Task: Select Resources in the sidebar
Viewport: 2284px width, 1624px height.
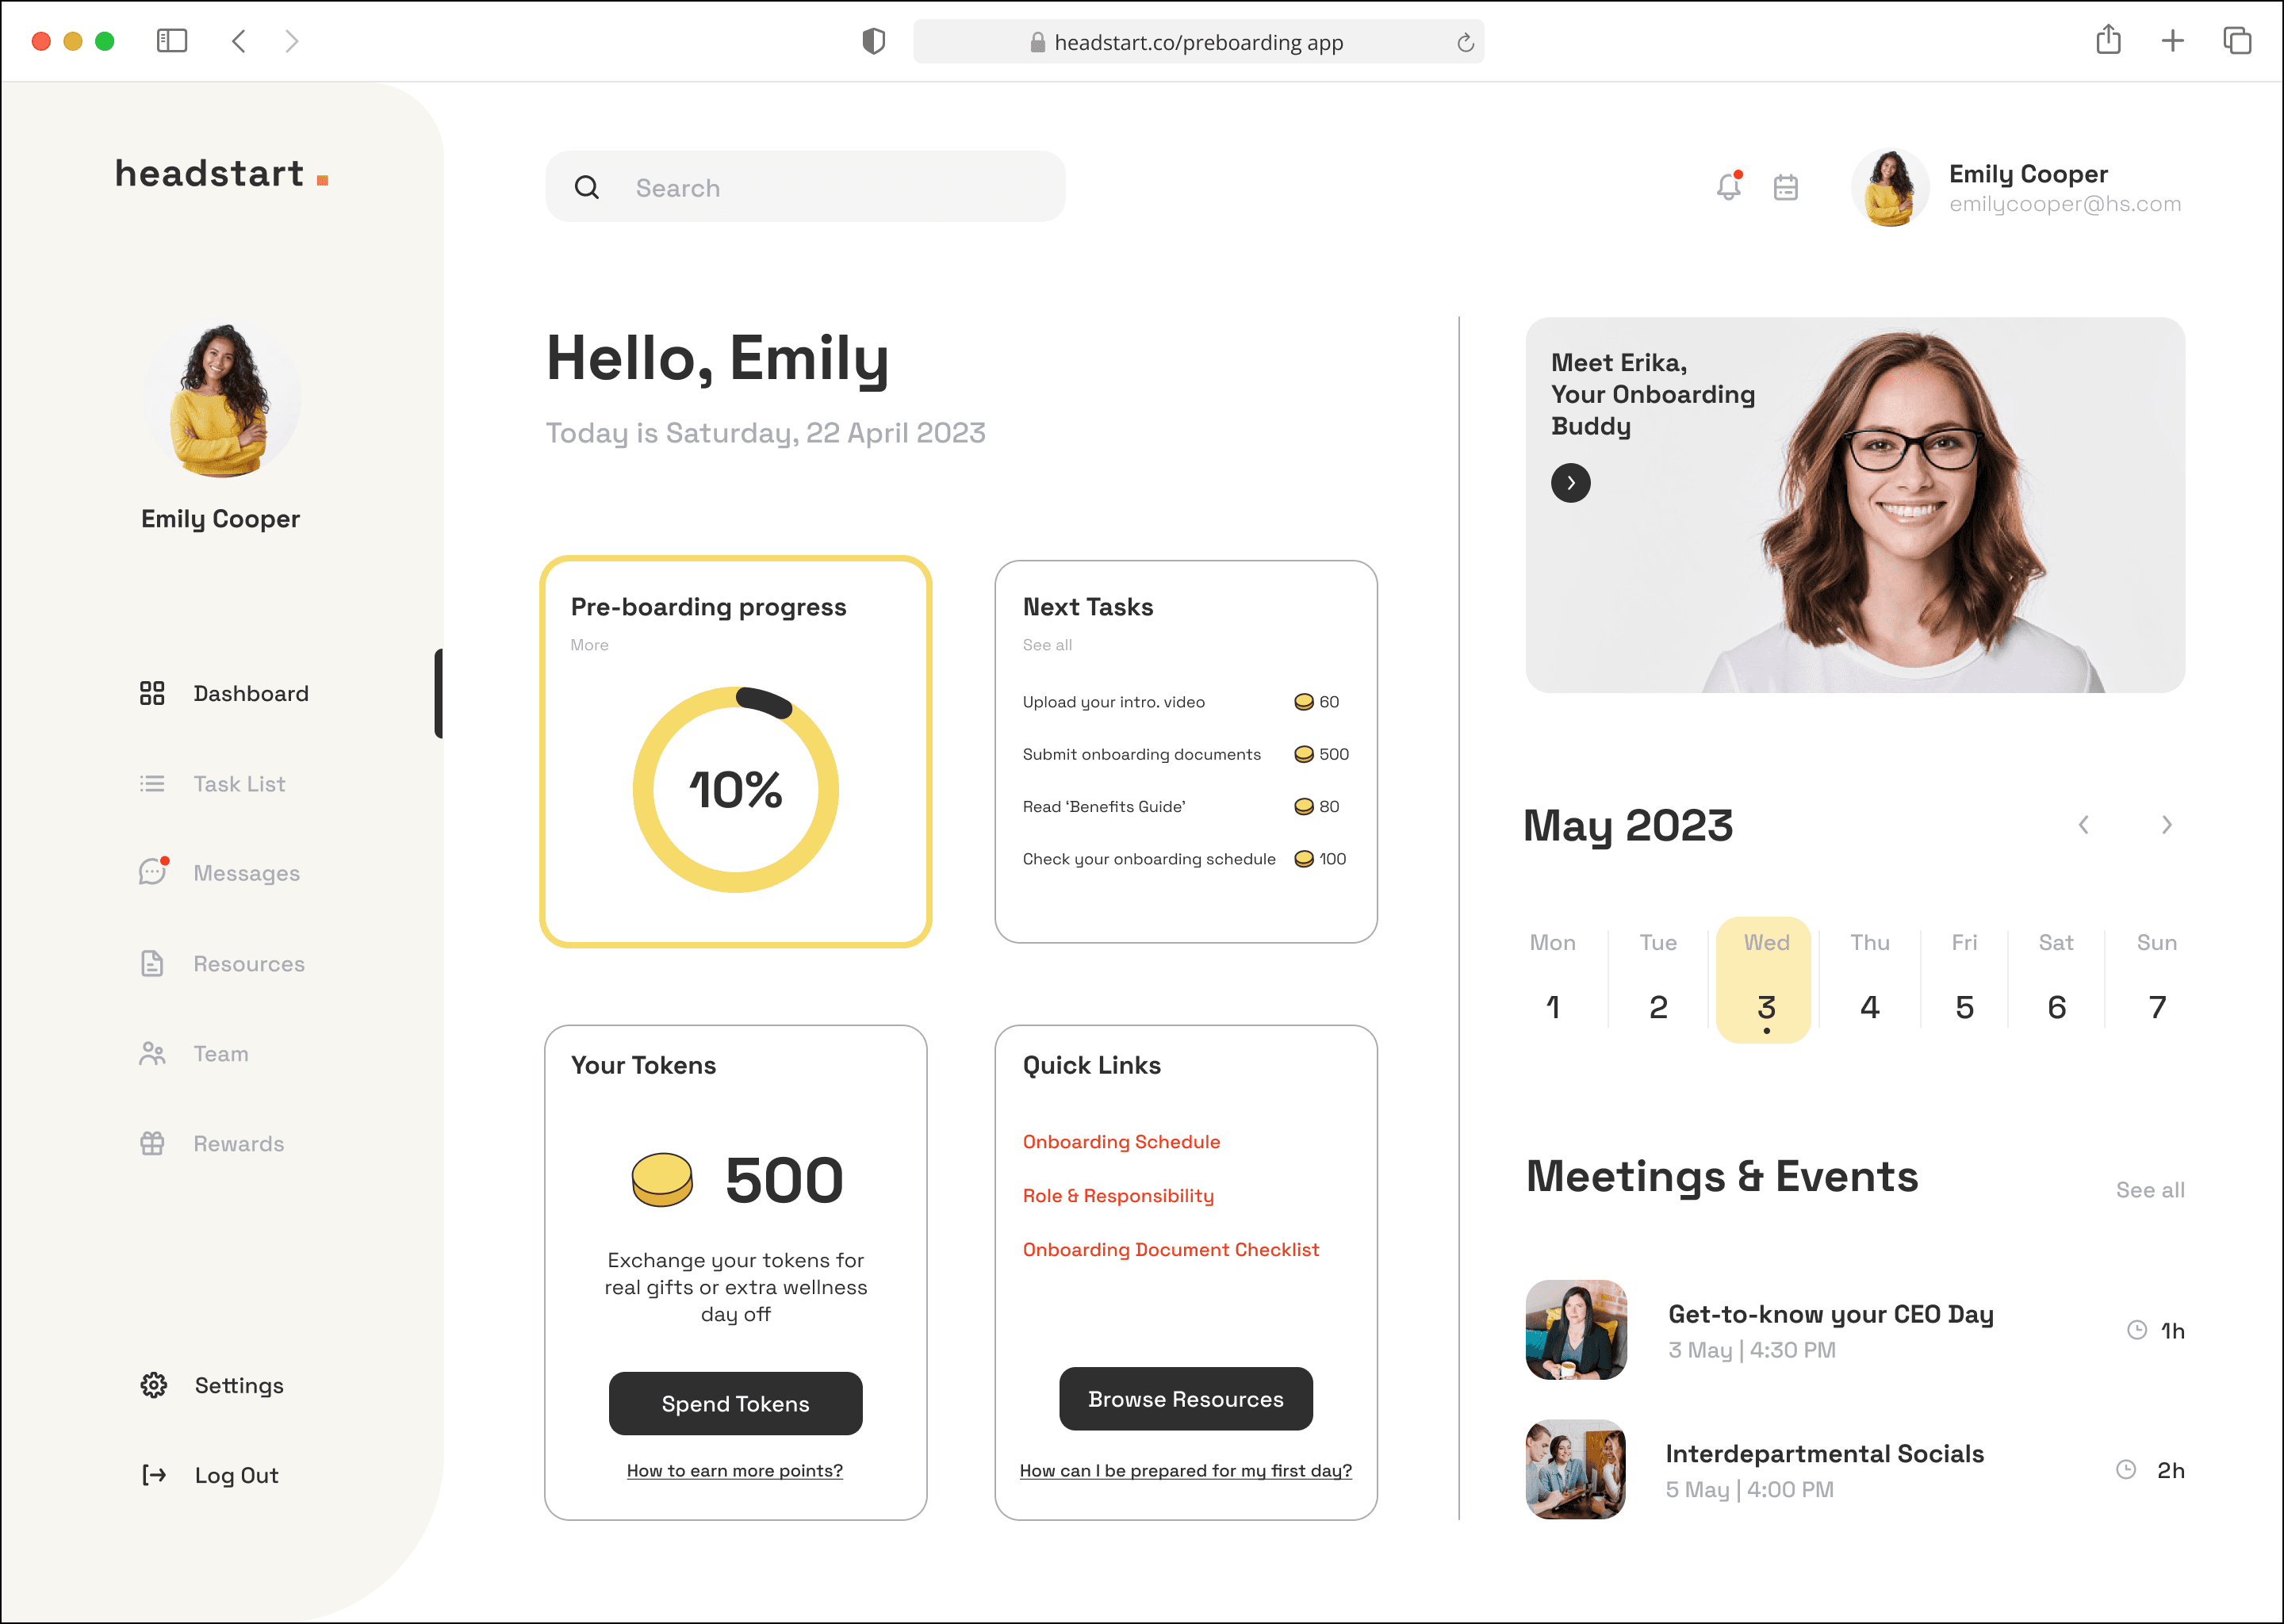Action: (248, 964)
